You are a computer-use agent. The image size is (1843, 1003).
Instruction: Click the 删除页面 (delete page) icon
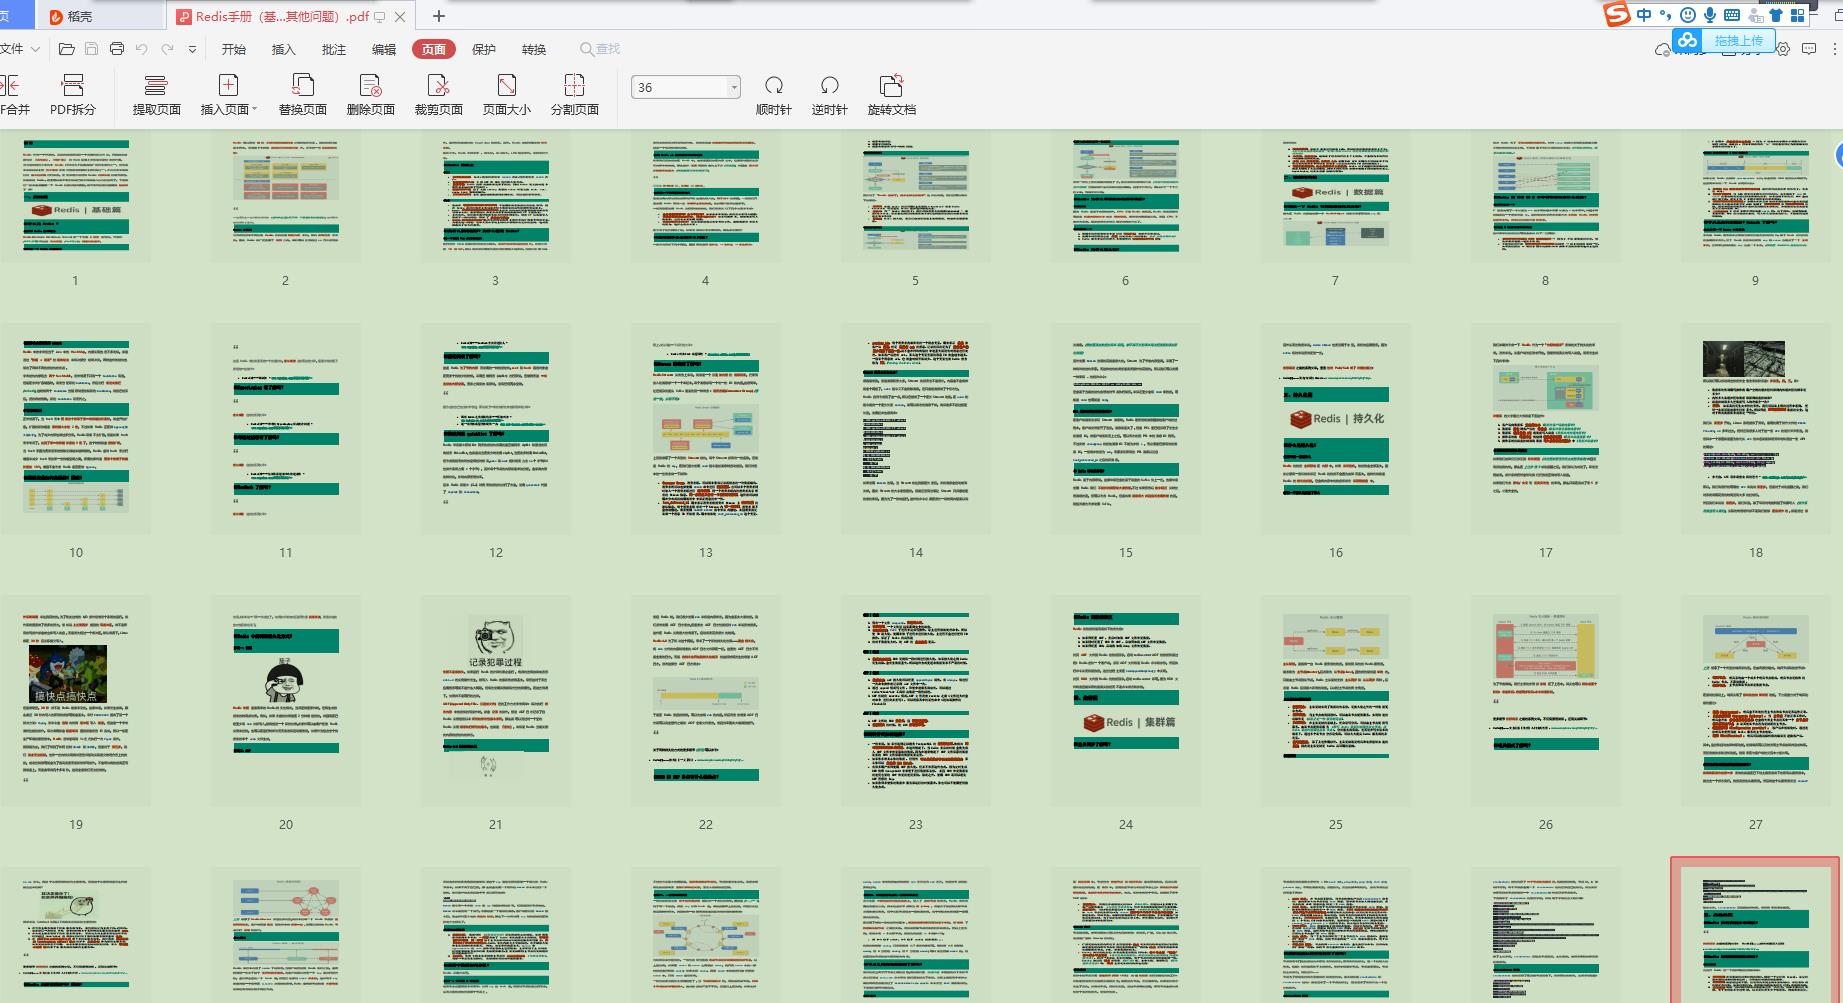(x=370, y=85)
